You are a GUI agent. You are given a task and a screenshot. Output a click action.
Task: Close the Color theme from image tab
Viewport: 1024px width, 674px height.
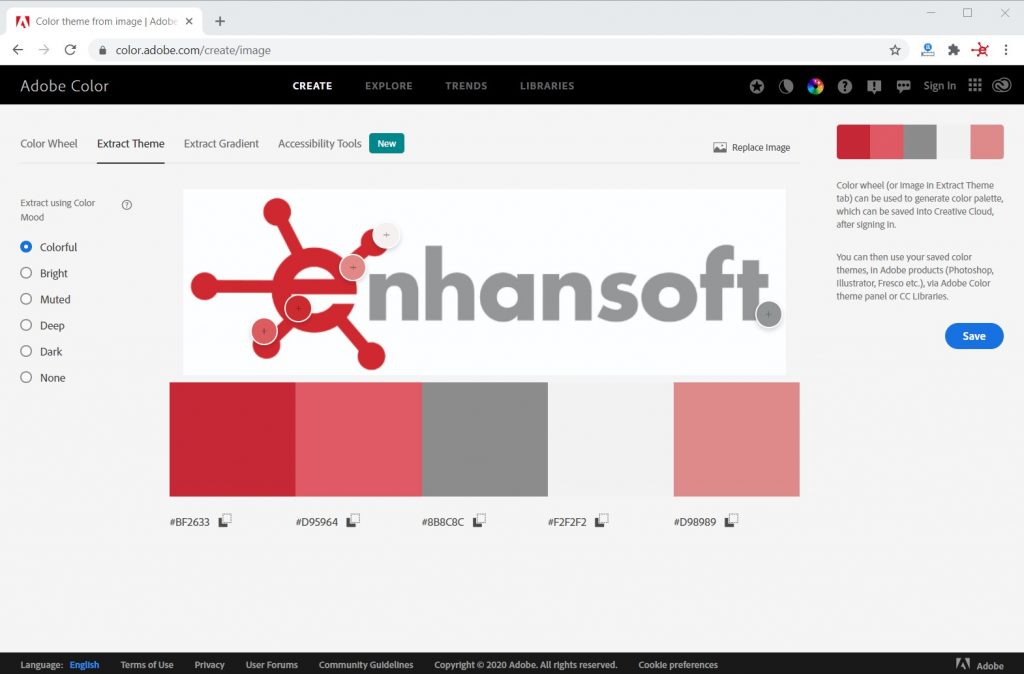[189, 22]
